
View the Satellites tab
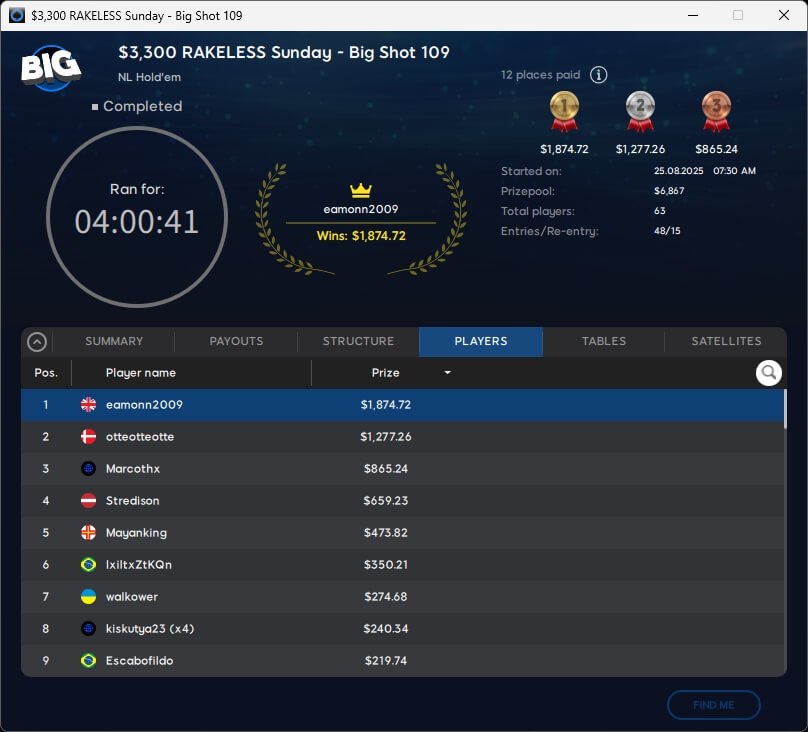click(x=726, y=342)
